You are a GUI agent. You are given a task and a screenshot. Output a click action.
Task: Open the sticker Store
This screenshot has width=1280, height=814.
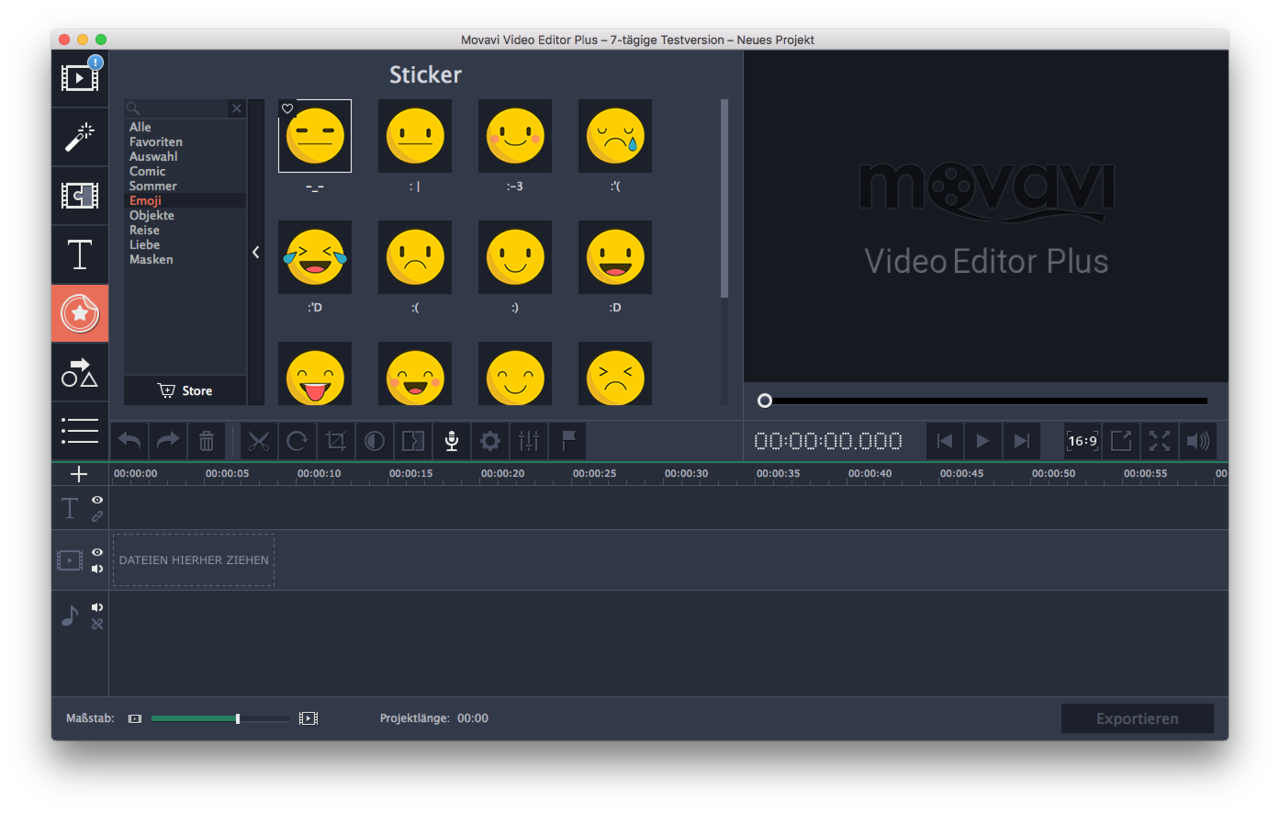[185, 390]
